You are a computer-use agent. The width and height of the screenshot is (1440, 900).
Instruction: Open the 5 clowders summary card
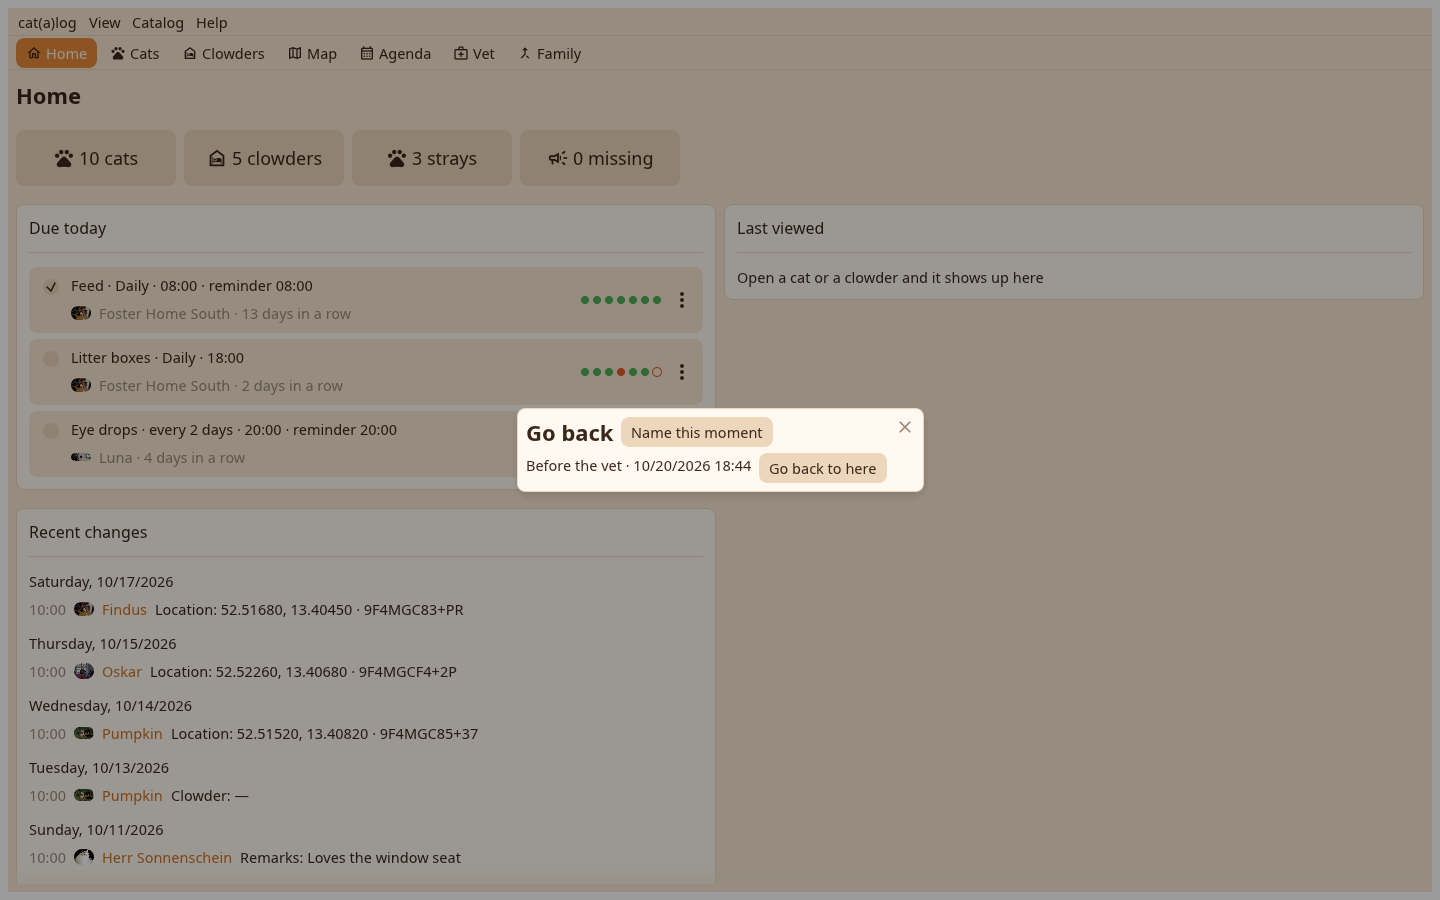coord(264,158)
